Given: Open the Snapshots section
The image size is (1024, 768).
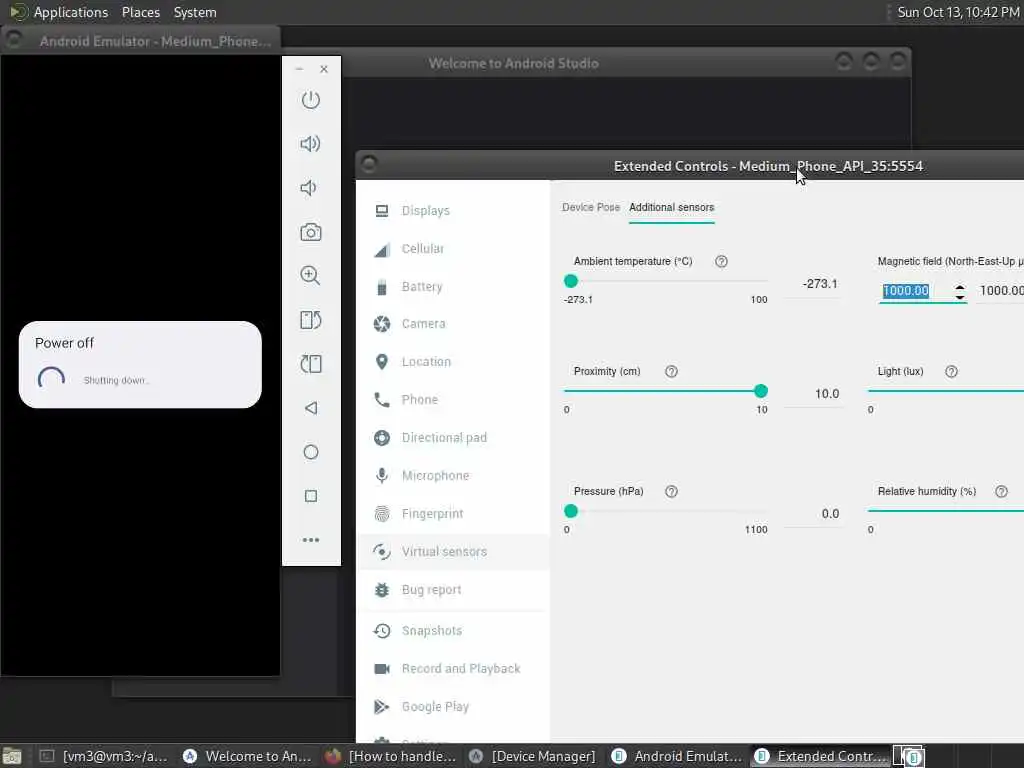Looking at the screenshot, I should coord(452,631).
